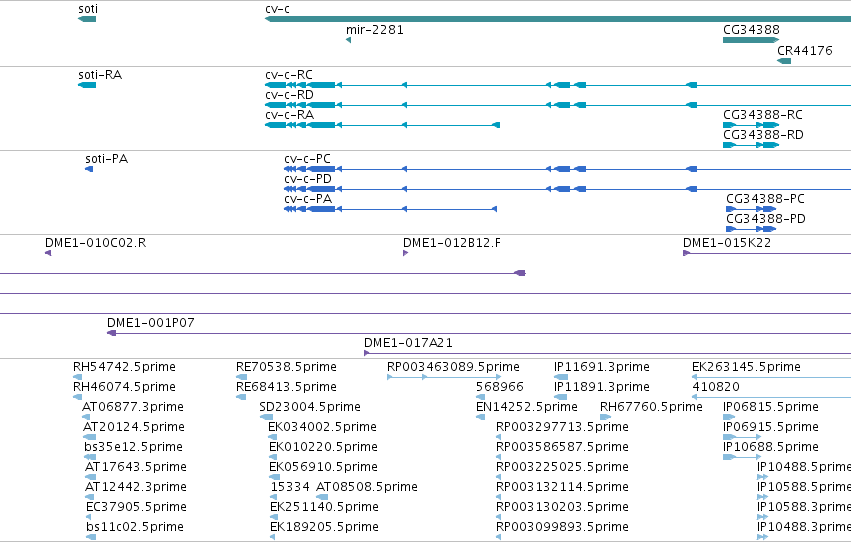Click the RP003297713.5prime EST
The image size is (851, 542).
coord(499,437)
